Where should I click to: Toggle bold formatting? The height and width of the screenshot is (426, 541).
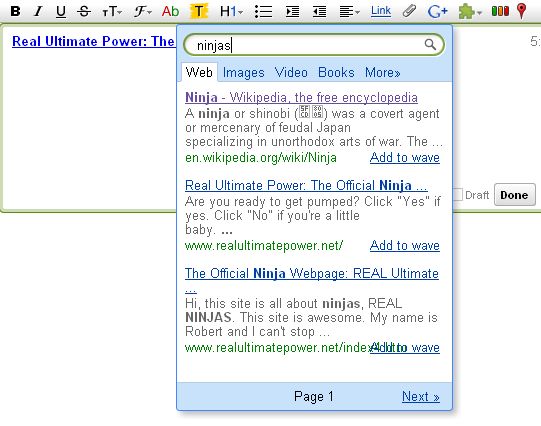coord(16,11)
